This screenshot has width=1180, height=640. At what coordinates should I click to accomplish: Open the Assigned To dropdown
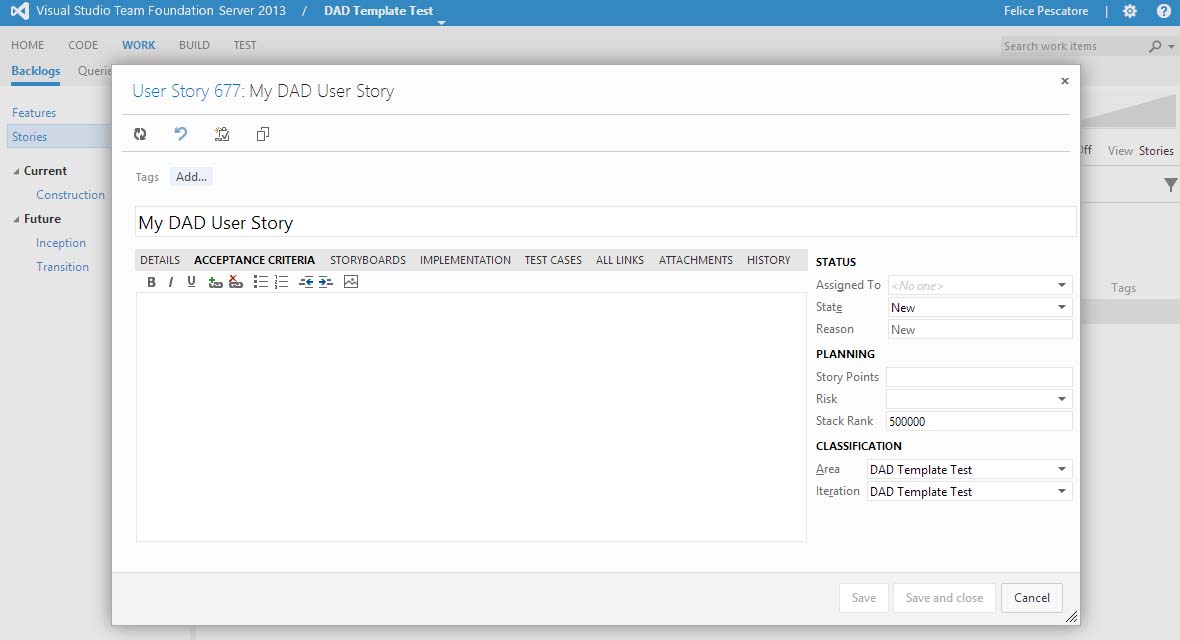[1062, 285]
